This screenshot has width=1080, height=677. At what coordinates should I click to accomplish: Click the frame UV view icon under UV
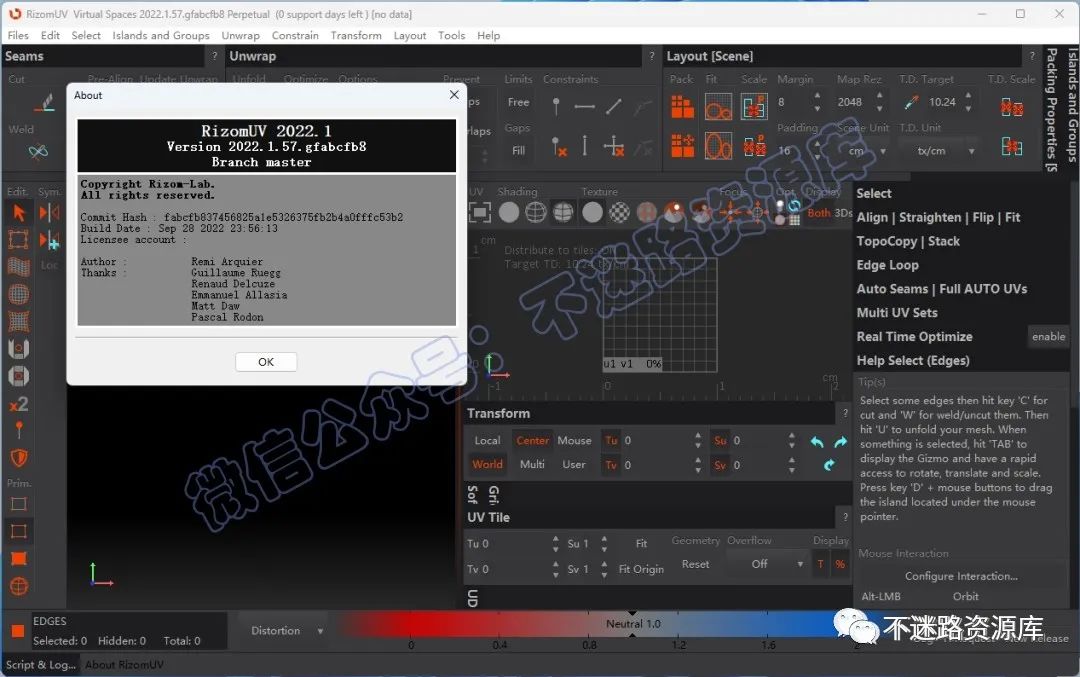pyautogui.click(x=479, y=212)
